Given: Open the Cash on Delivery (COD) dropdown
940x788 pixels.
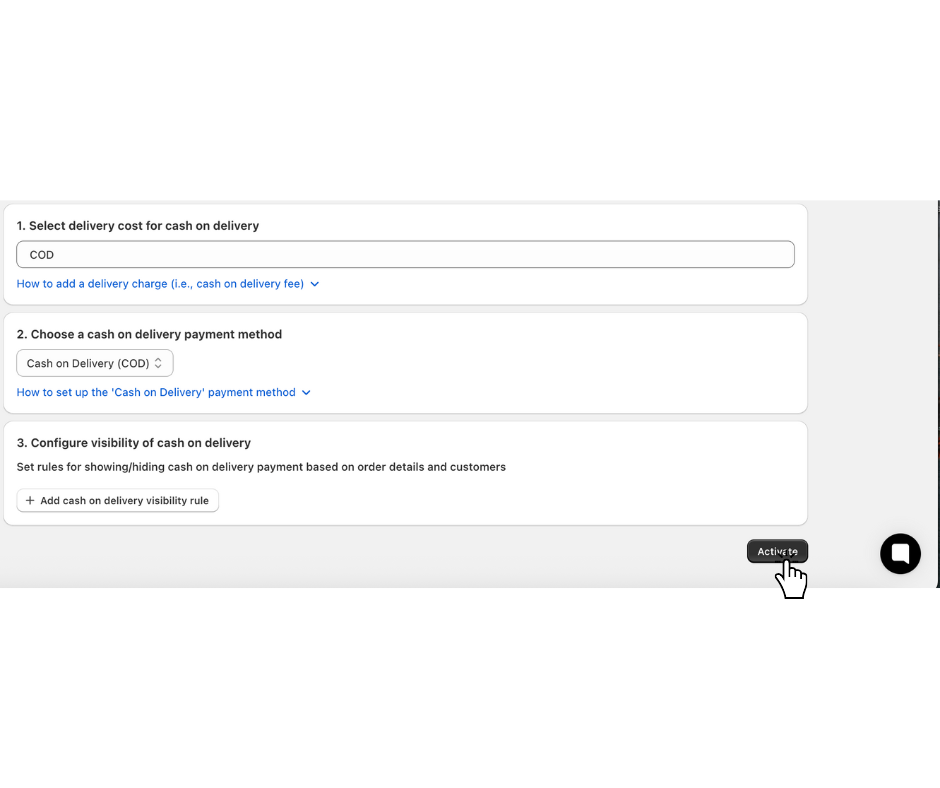Looking at the screenshot, I should click(95, 363).
